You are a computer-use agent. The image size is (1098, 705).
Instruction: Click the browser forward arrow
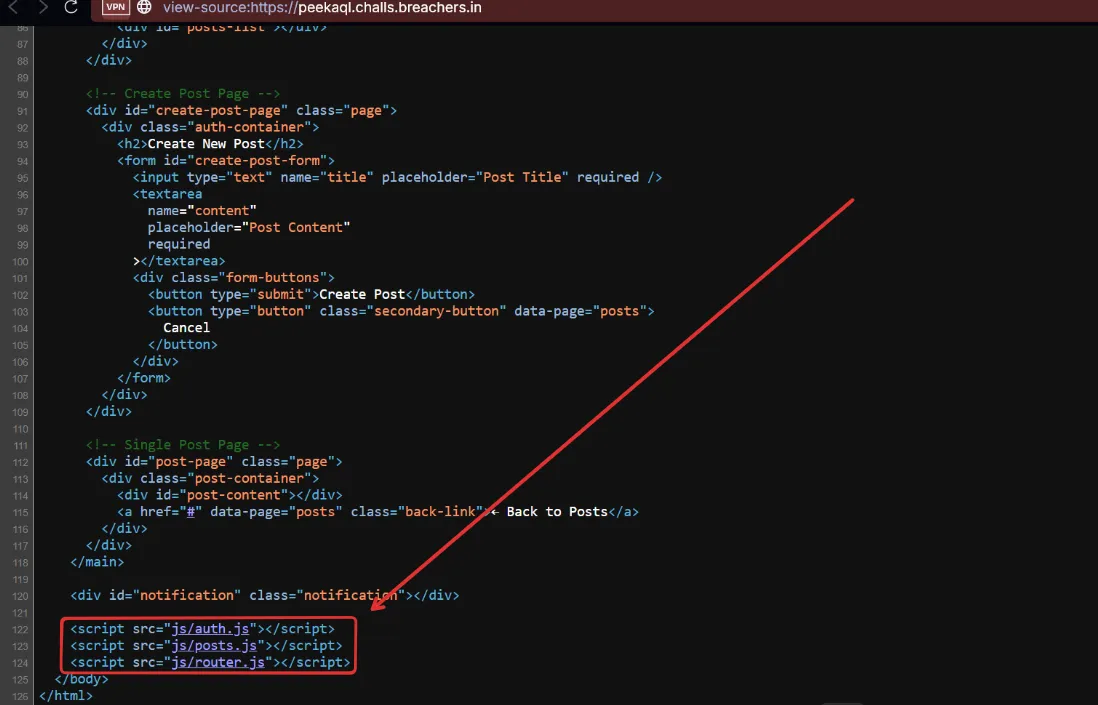[41, 8]
